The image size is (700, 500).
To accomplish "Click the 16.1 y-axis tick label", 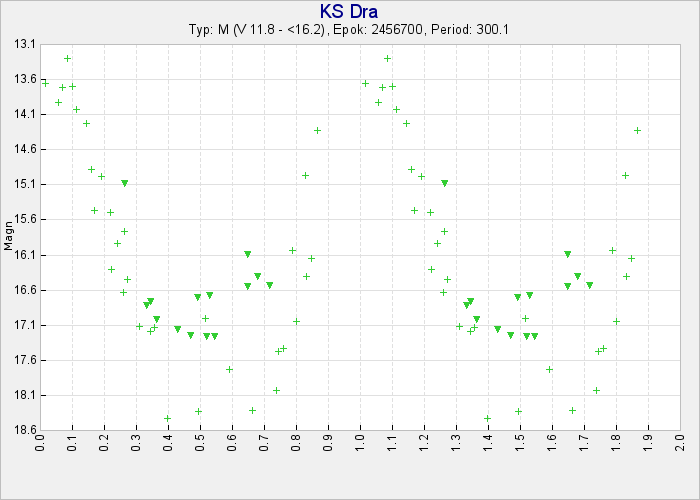I will pos(24,255).
